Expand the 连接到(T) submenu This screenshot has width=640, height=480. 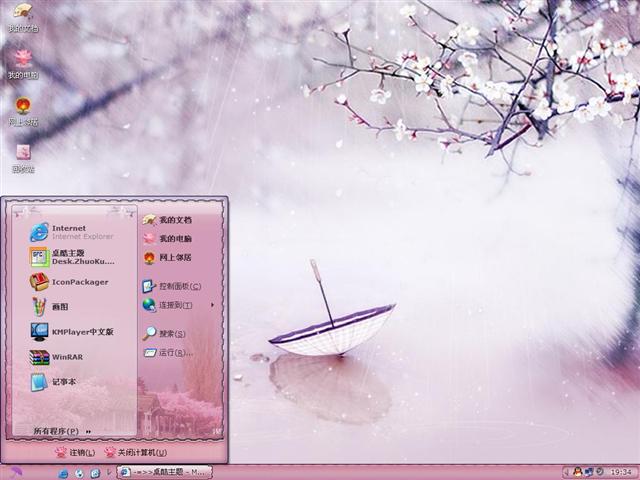click(178, 305)
